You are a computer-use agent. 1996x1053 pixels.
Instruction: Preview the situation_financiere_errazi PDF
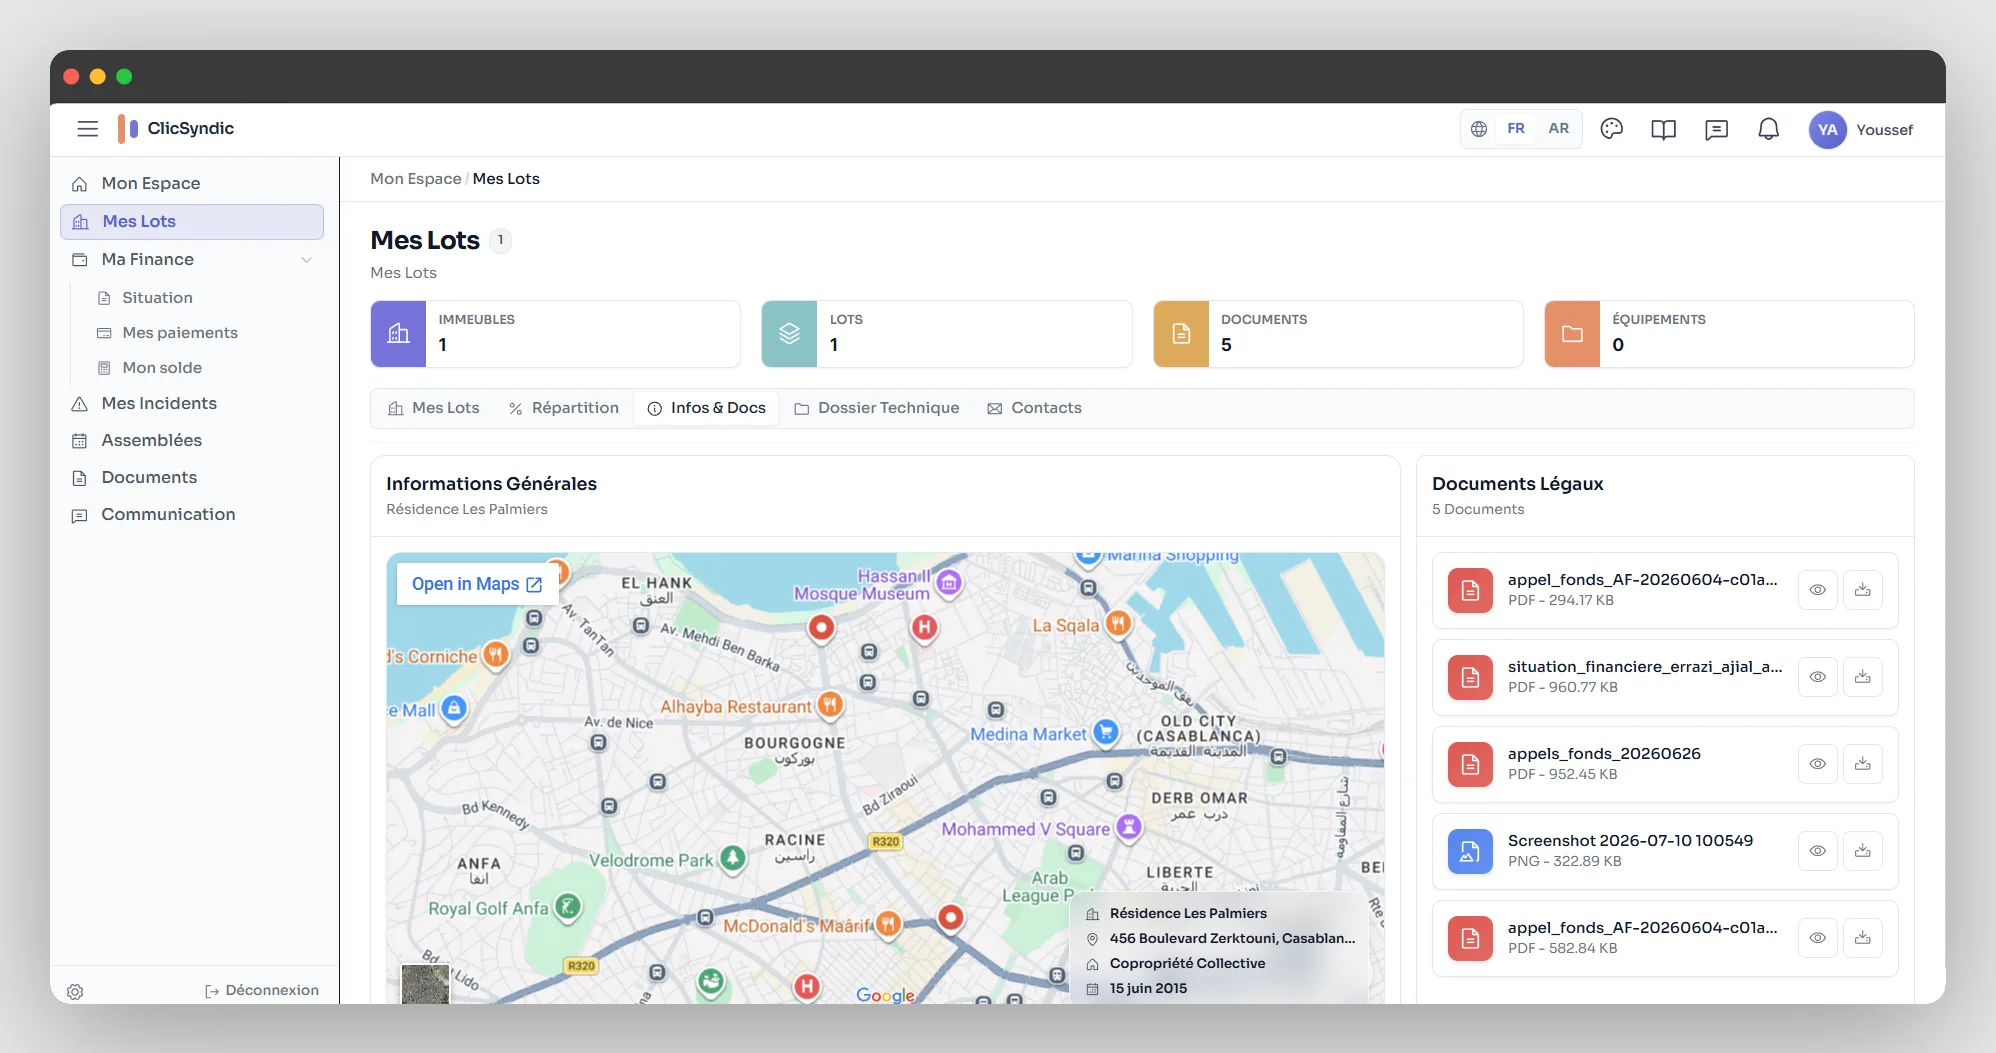point(1818,677)
